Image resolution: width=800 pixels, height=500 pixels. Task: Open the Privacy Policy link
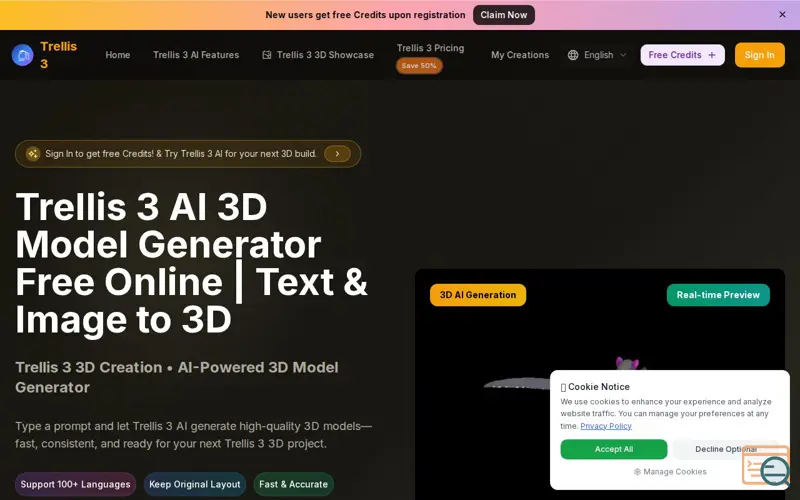pyautogui.click(x=606, y=426)
